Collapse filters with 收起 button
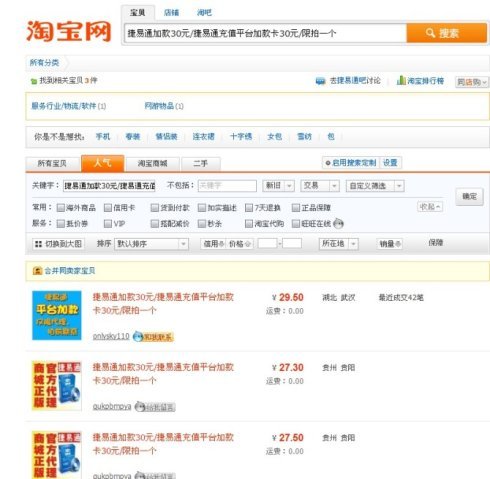 [x=430, y=207]
